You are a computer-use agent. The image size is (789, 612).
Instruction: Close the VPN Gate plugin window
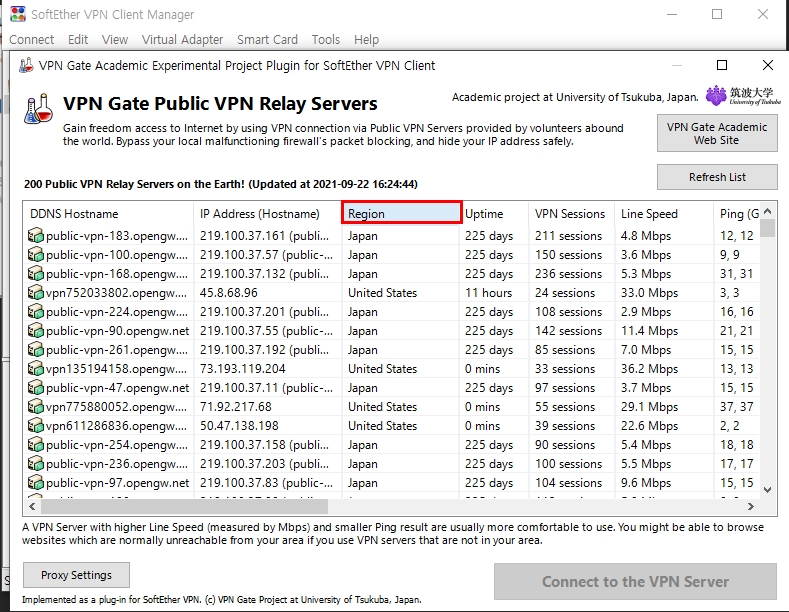click(x=767, y=65)
